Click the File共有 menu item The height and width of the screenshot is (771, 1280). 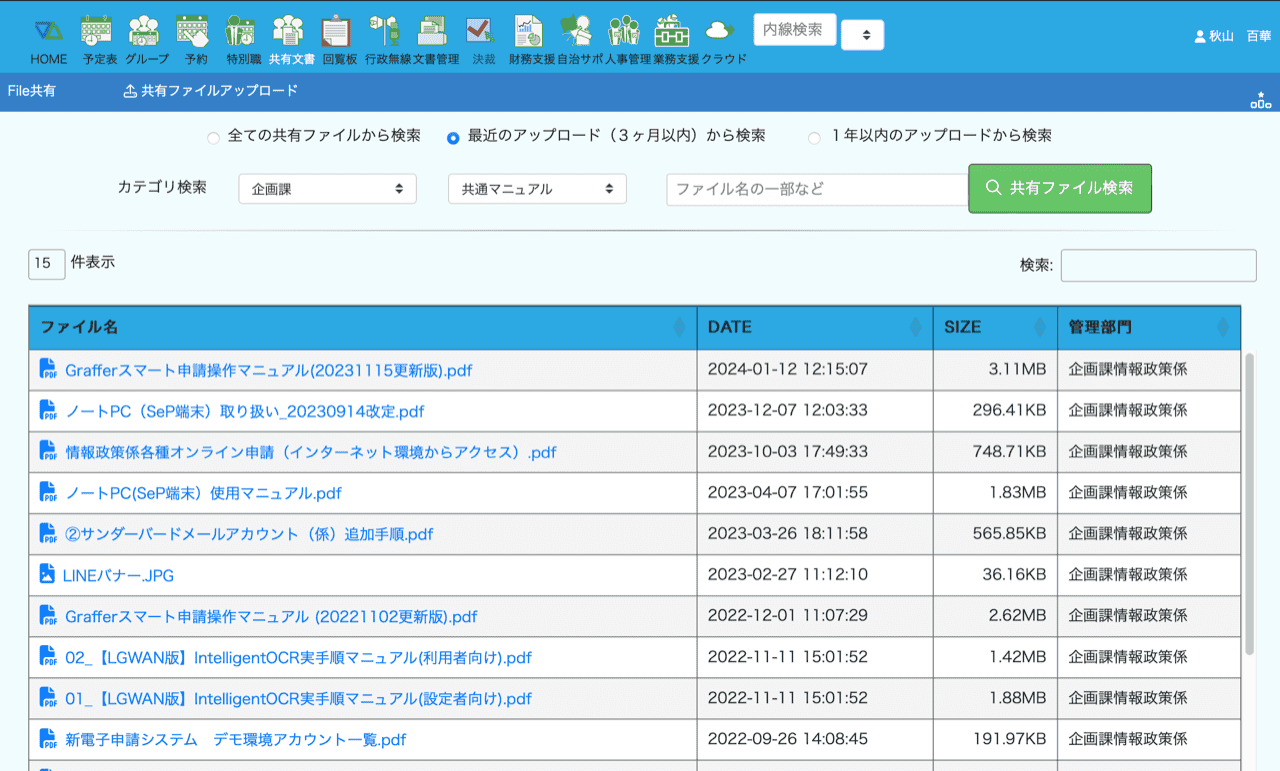click(32, 91)
